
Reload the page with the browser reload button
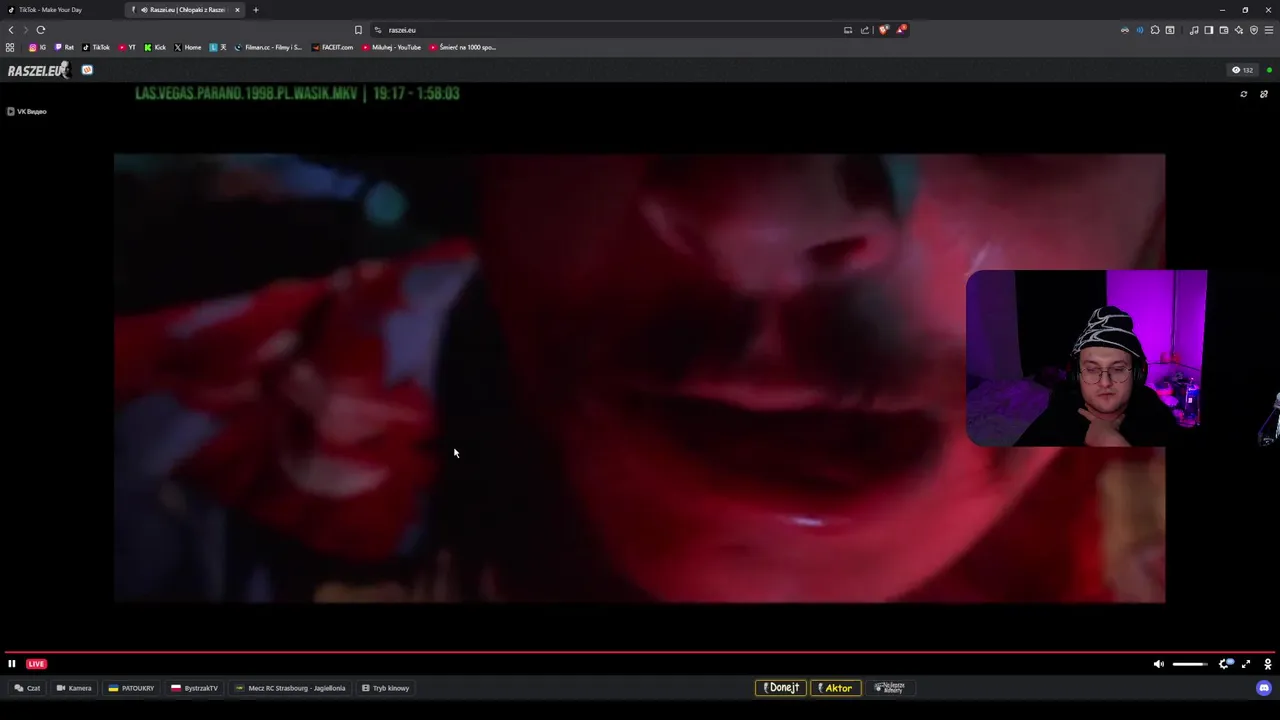pyautogui.click(x=41, y=30)
